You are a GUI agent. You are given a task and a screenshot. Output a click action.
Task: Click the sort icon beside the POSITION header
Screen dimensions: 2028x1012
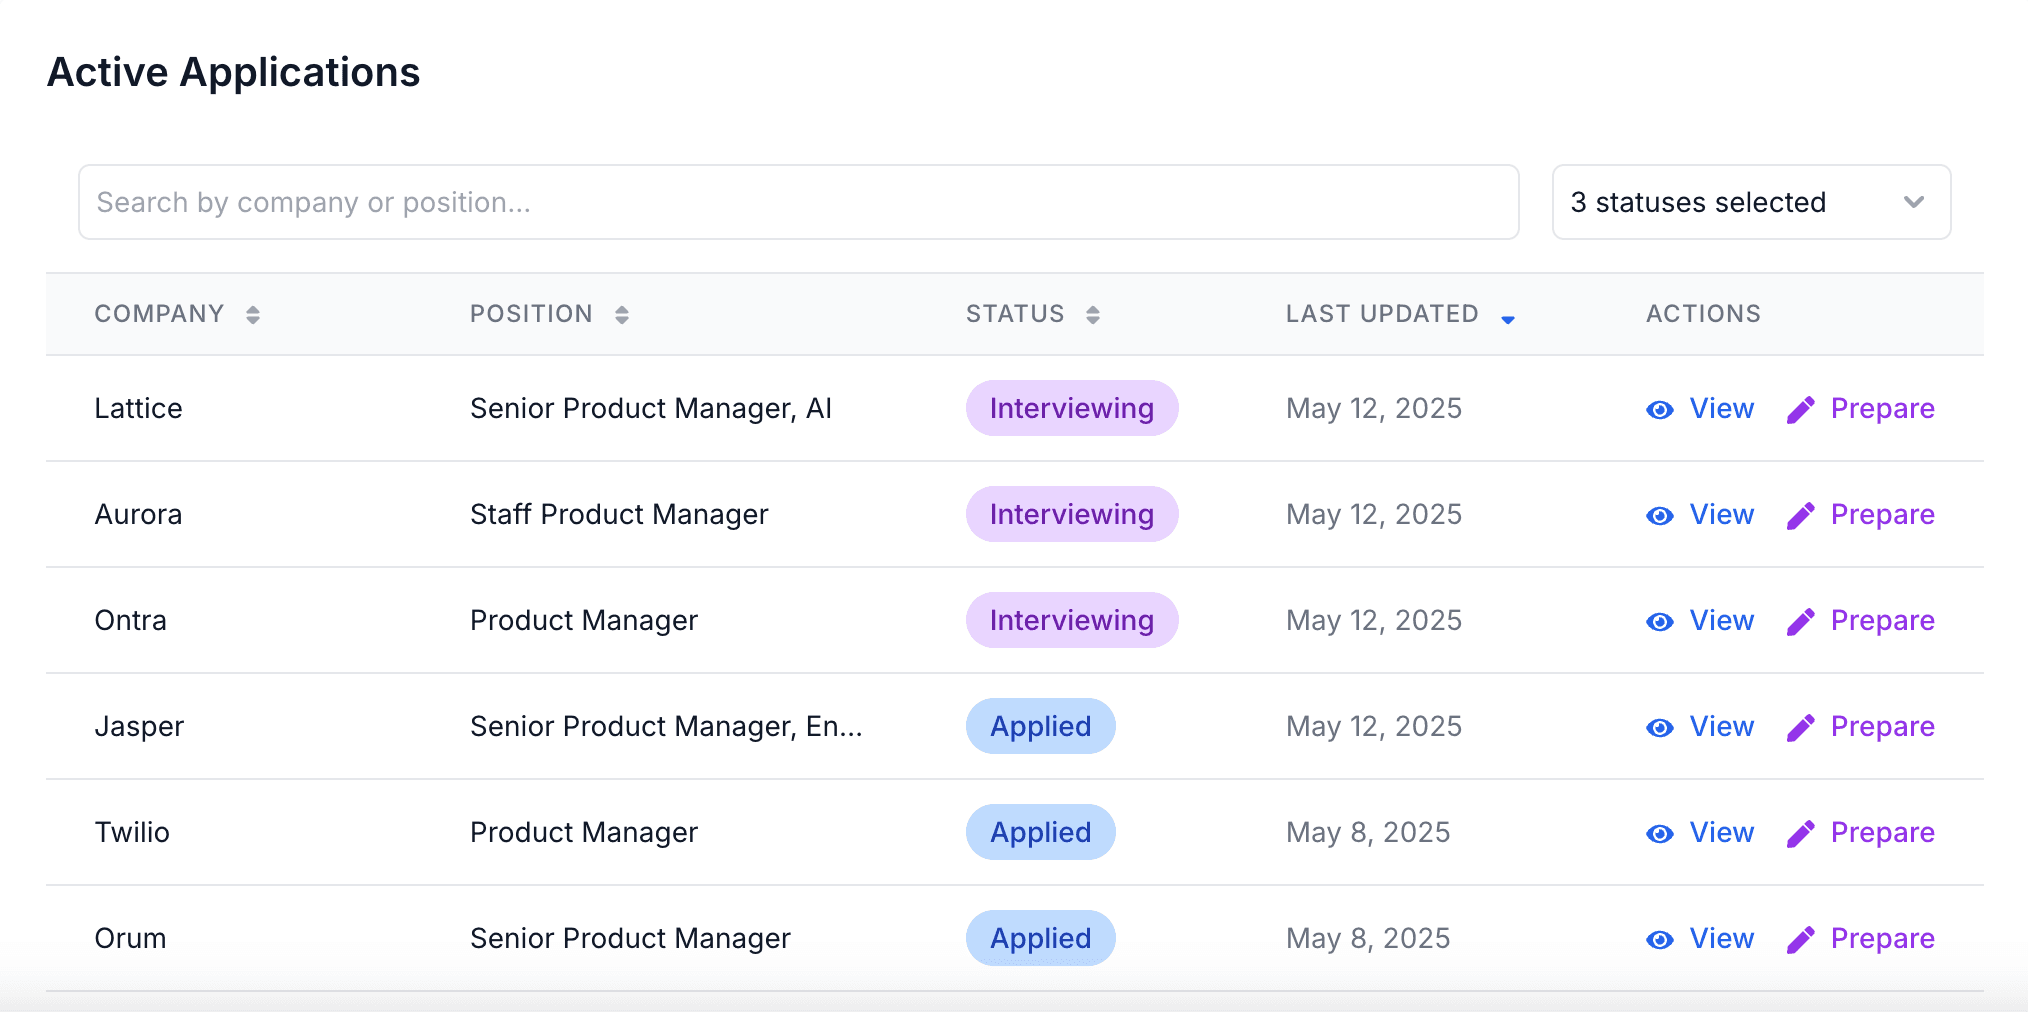tap(622, 313)
